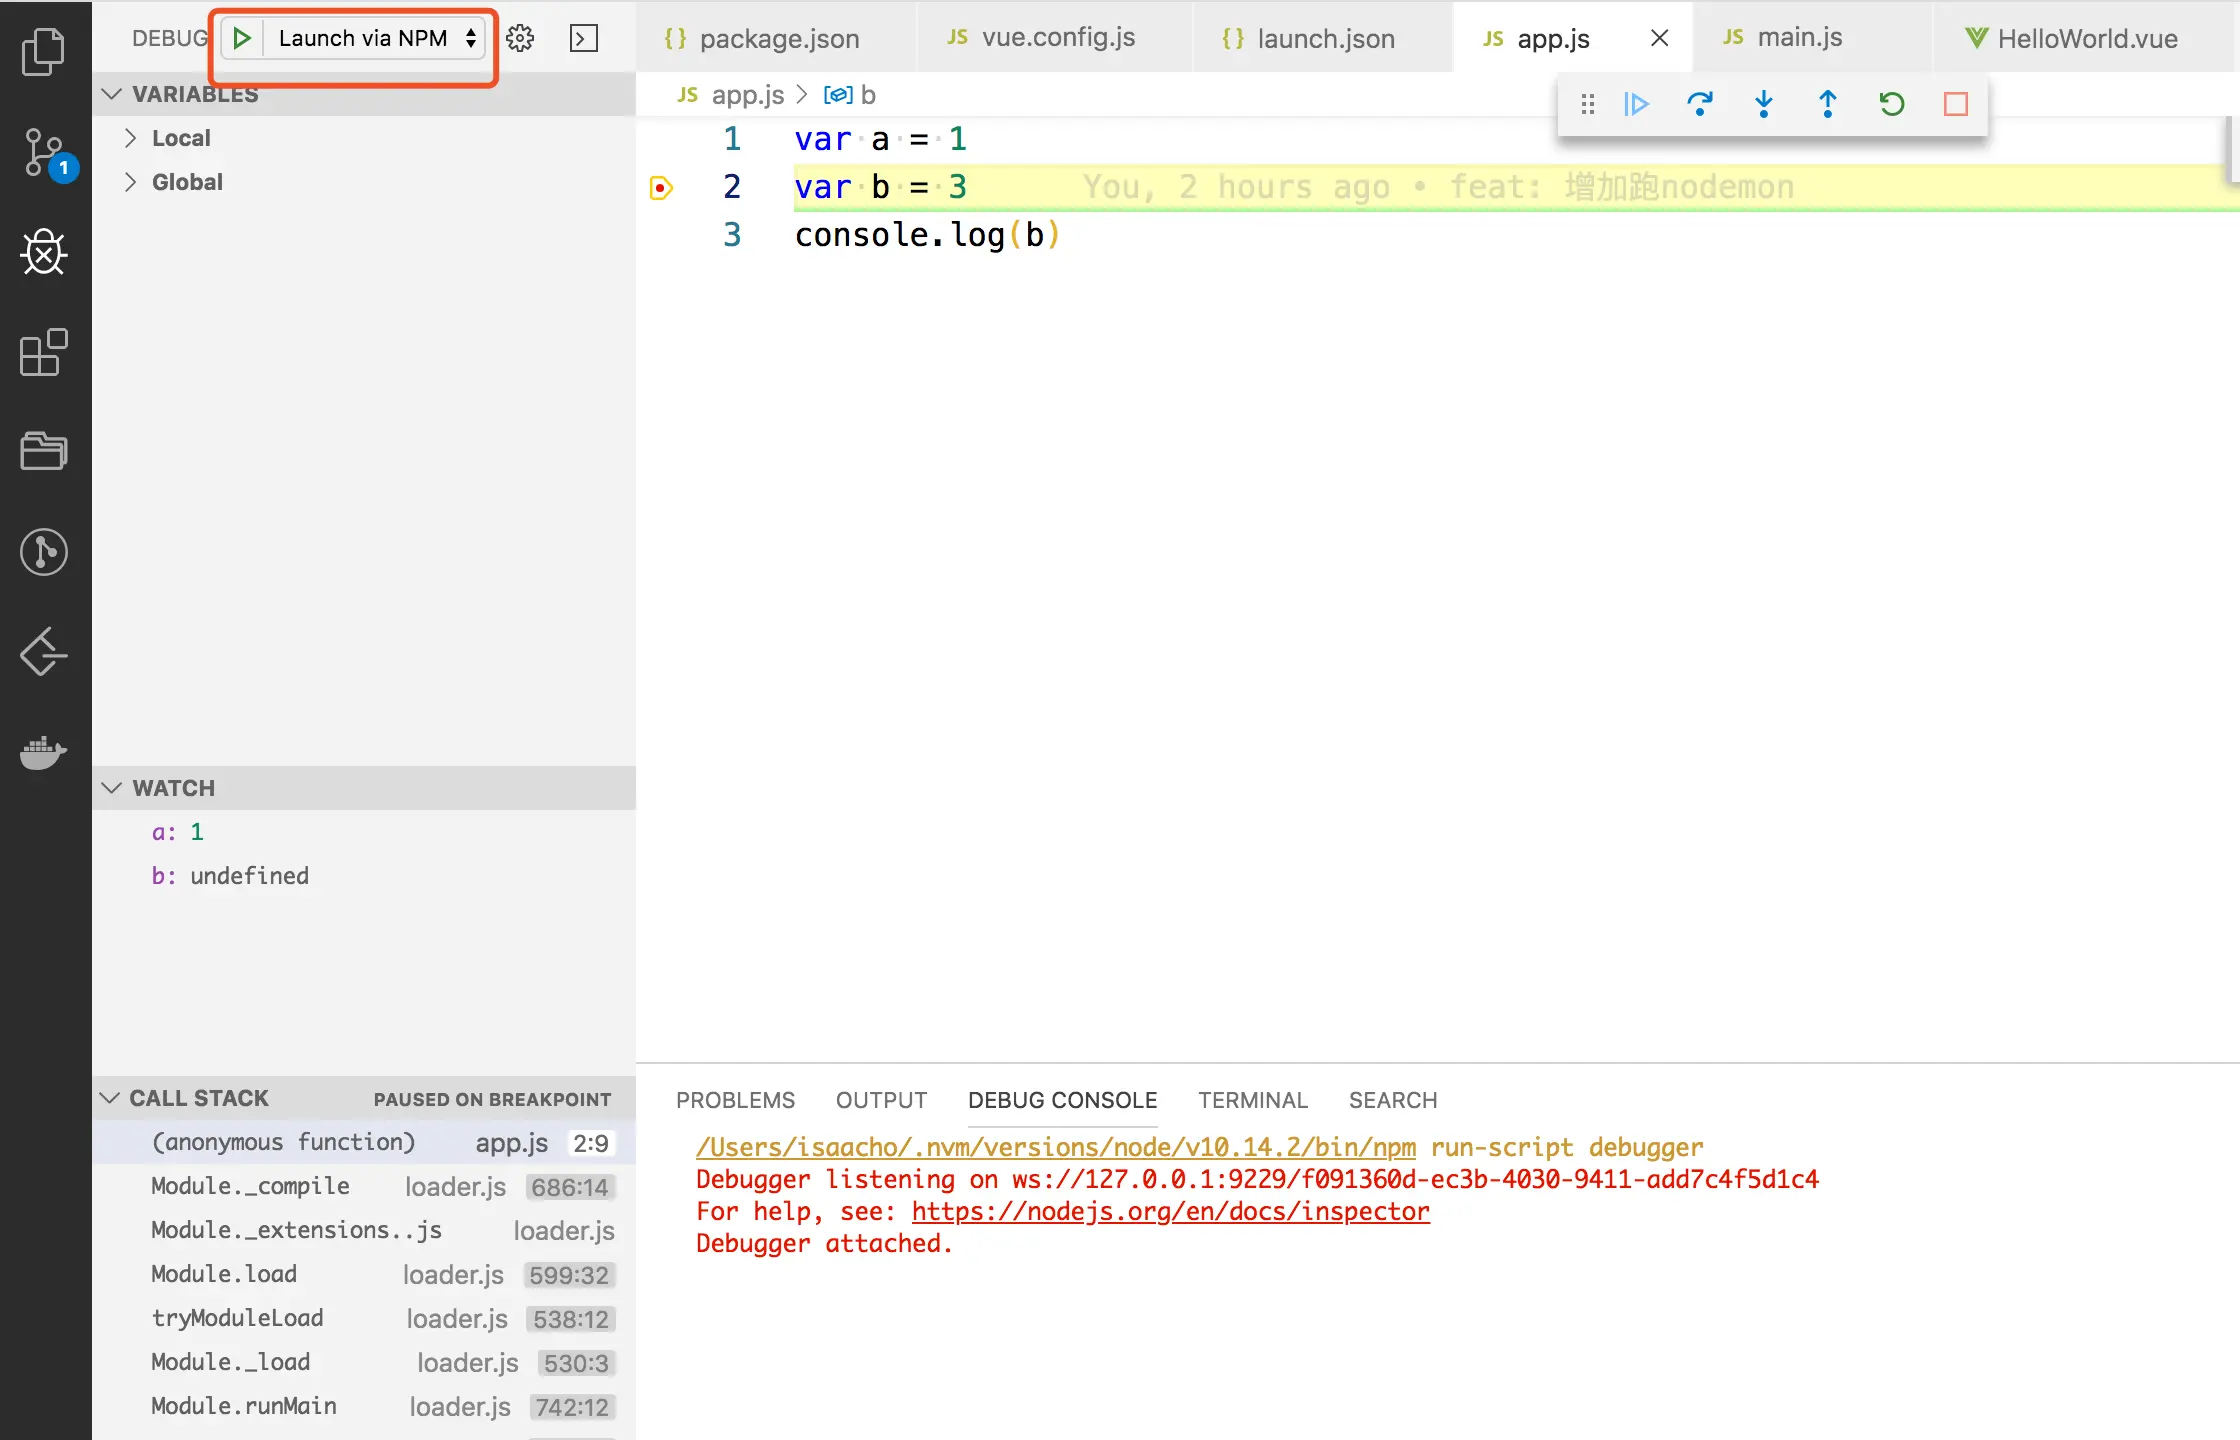Open the Launch via NPM configuration dropdown
Screen dimensions: 2240x1440
[x=375, y=38]
